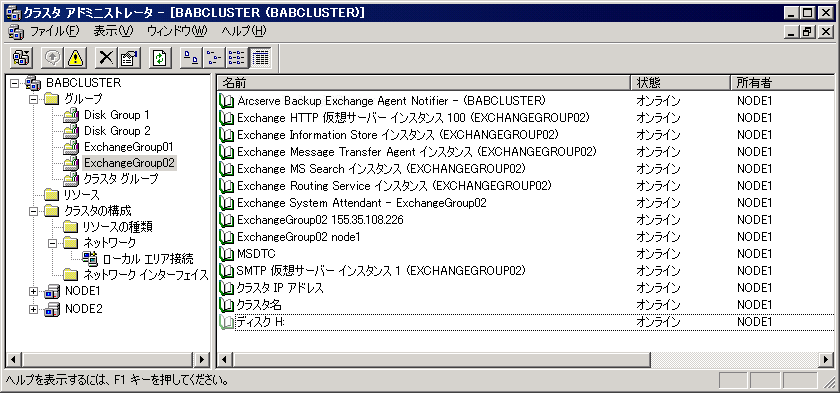Viewport: 840px width, 393px height.
Task: Click オンライン status of MSDTC row
Action: (658, 253)
